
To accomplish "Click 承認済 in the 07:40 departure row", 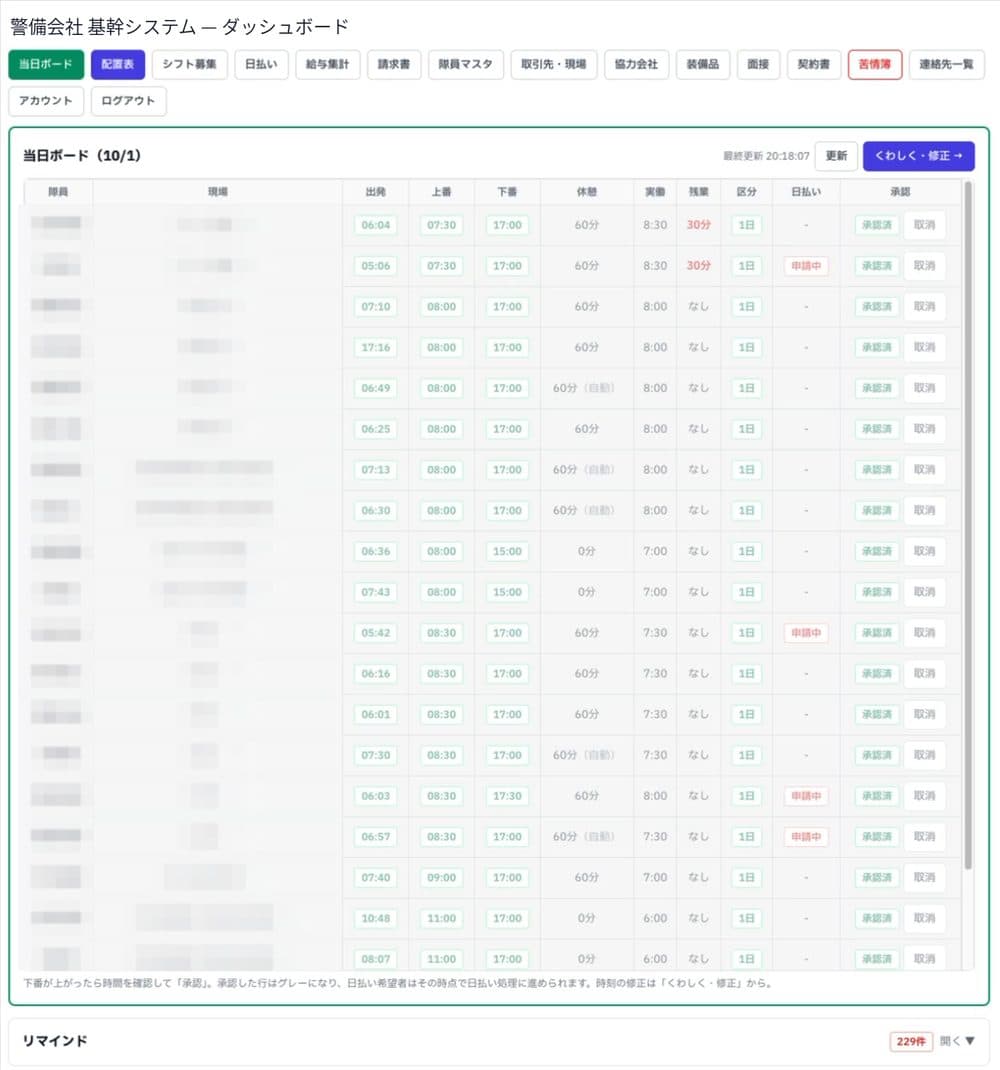I will (876, 878).
